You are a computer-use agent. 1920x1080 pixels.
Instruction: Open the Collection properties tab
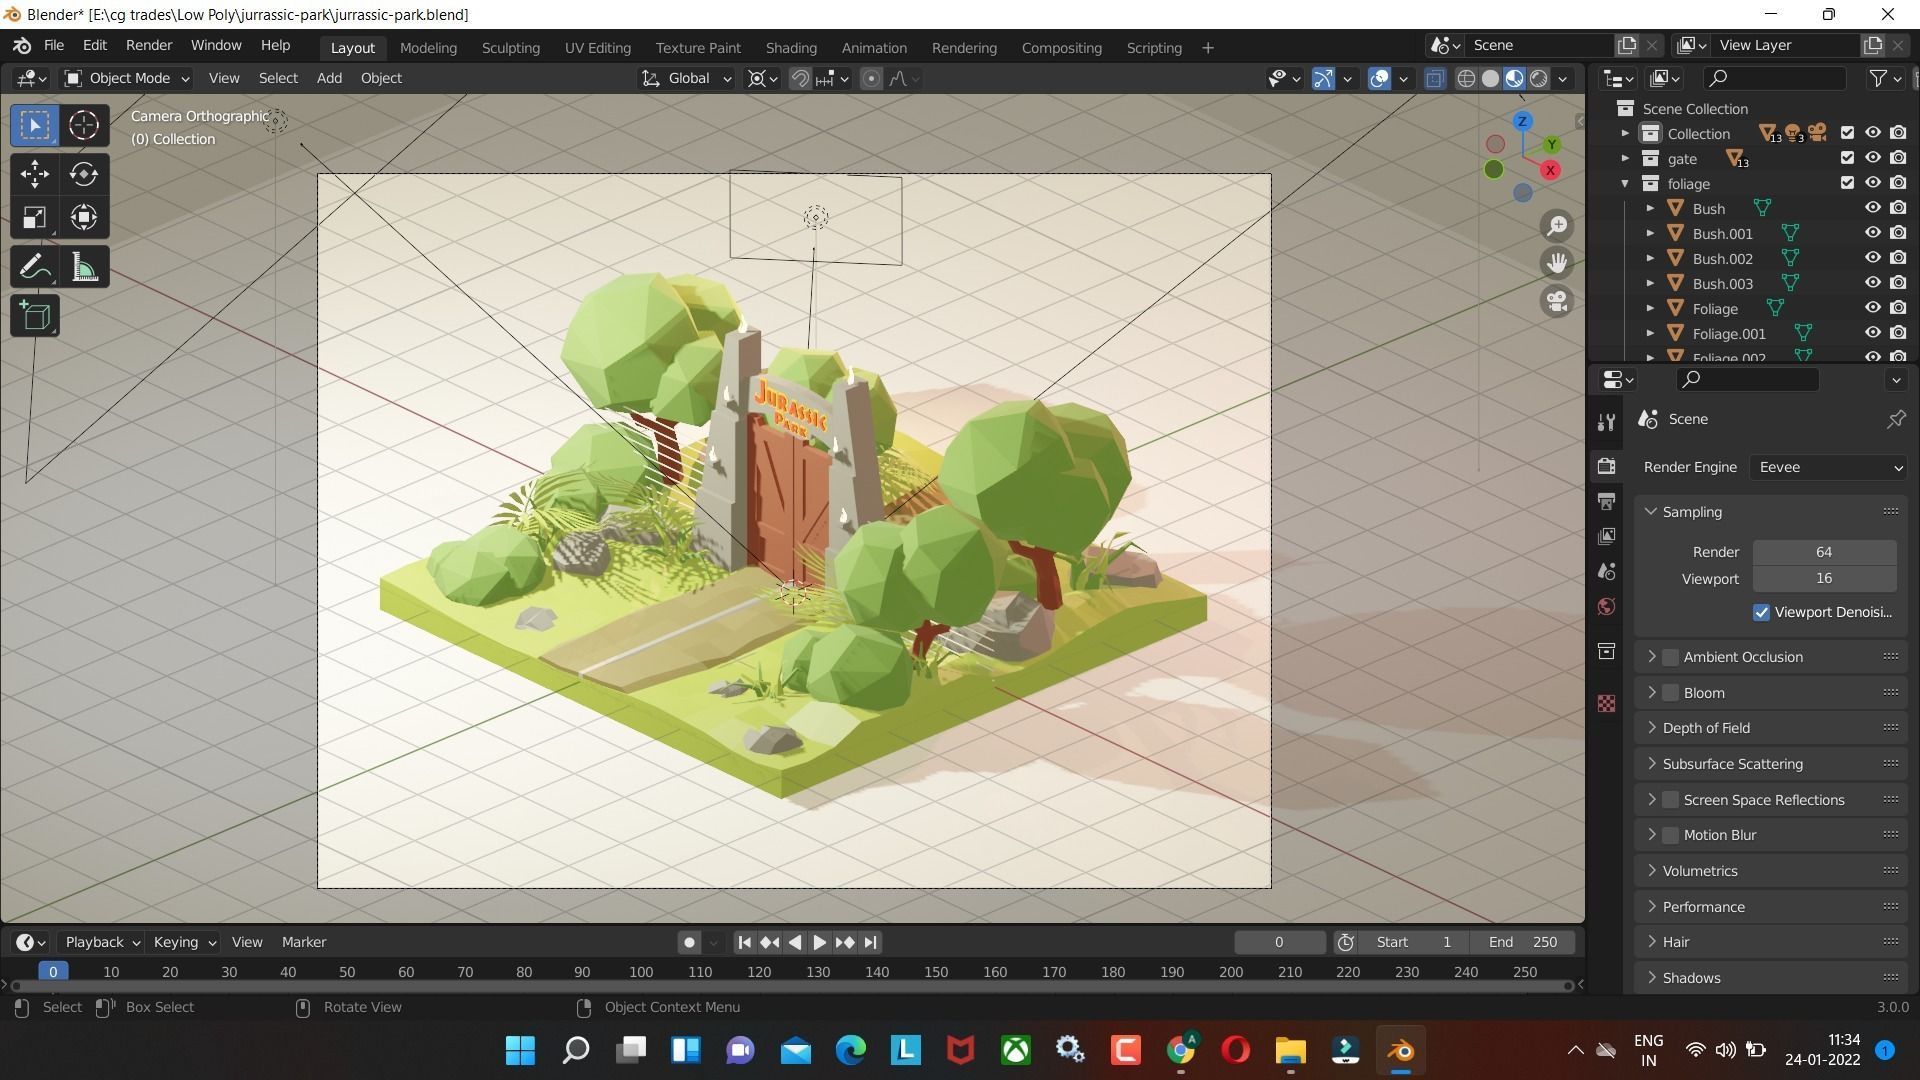click(x=1607, y=651)
